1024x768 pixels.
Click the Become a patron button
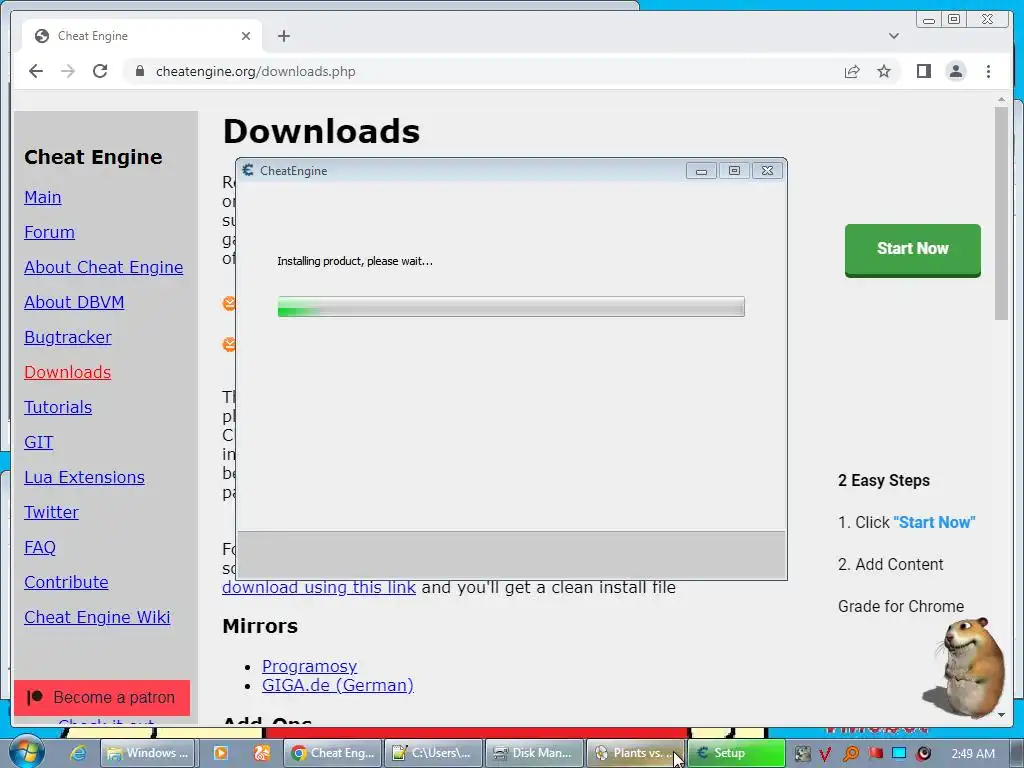[x=102, y=697]
